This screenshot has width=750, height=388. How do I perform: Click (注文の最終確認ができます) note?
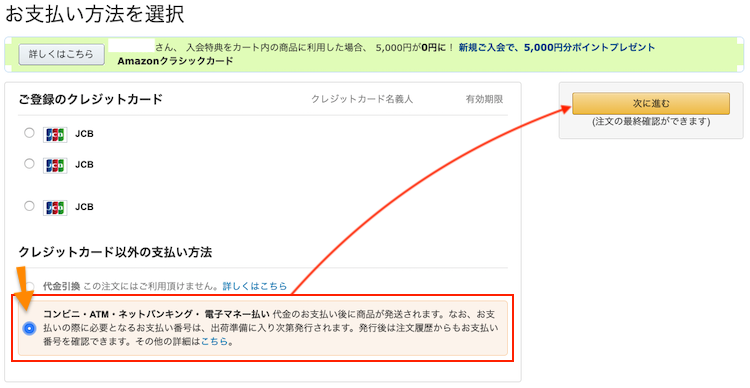pyautogui.click(x=651, y=122)
